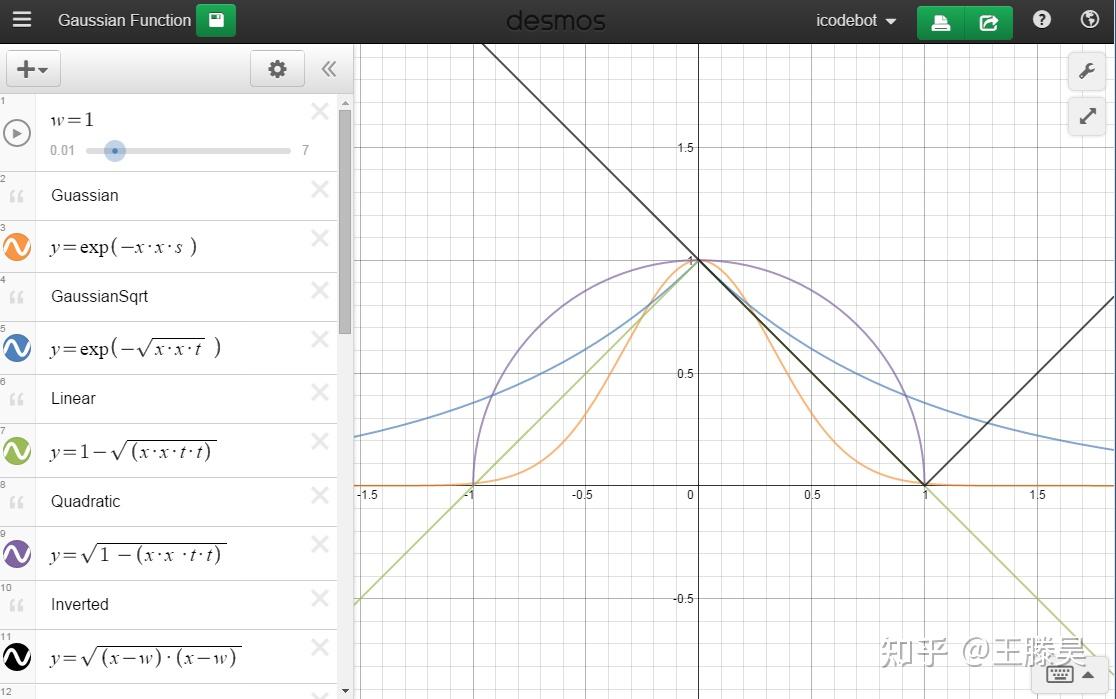1116x699 pixels.
Task: Toggle visibility of blue GaussianSqrt curve
Action: tap(17, 348)
